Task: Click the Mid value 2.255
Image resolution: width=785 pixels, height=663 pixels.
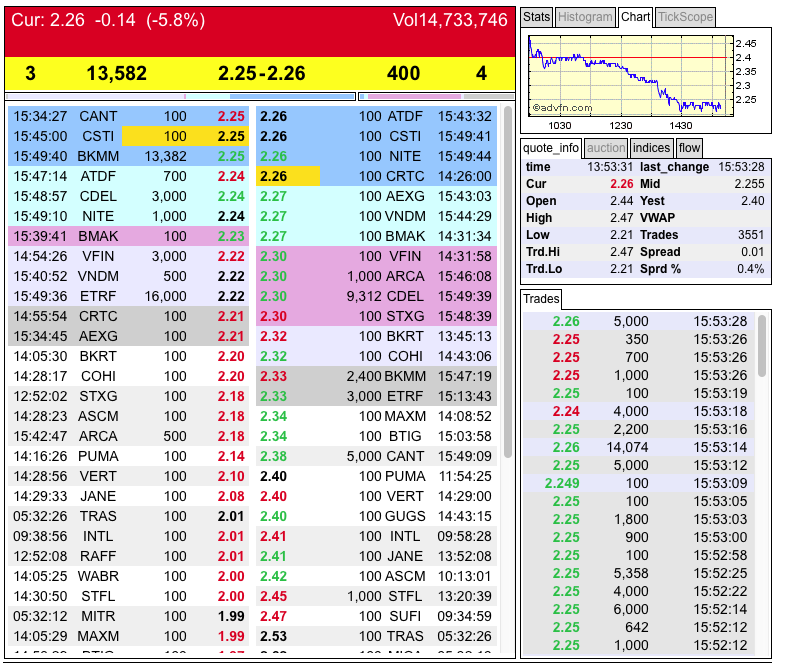Action: [749, 184]
